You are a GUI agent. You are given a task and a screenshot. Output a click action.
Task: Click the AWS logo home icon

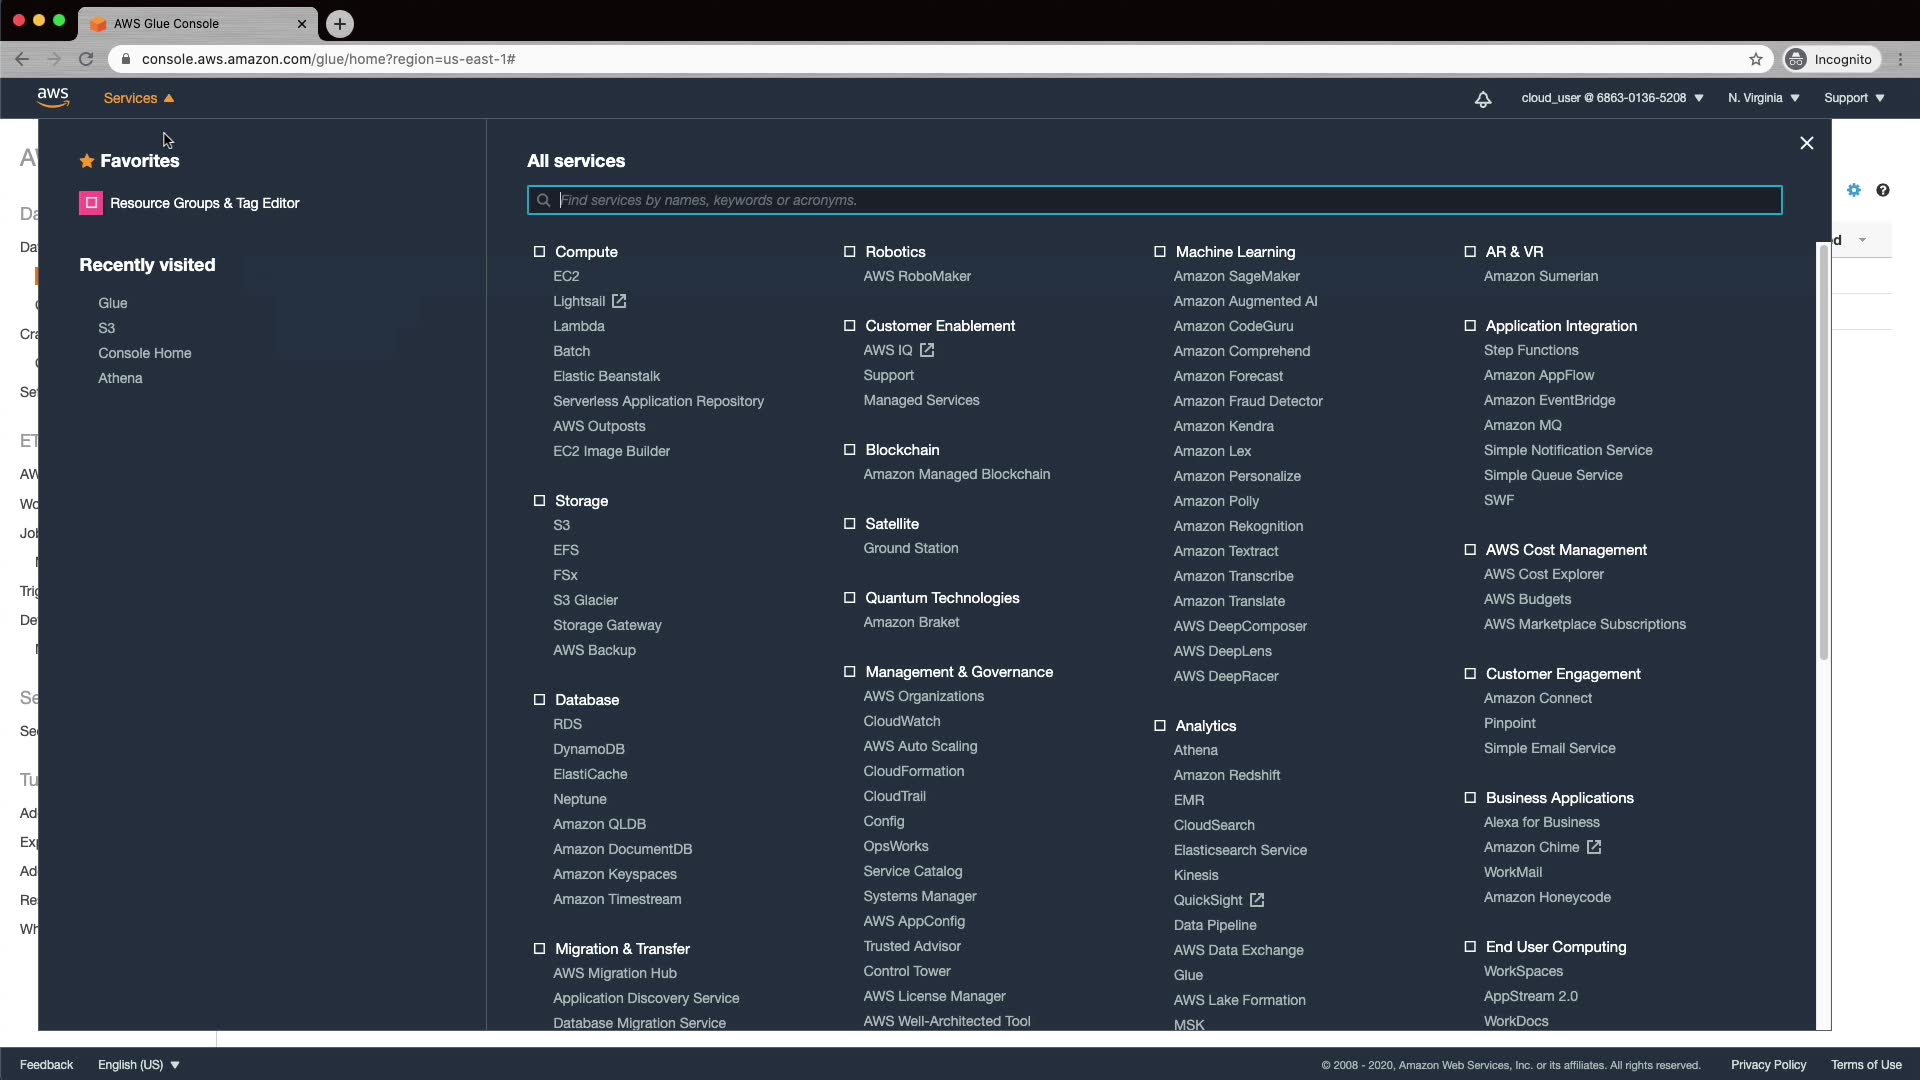coord(53,97)
